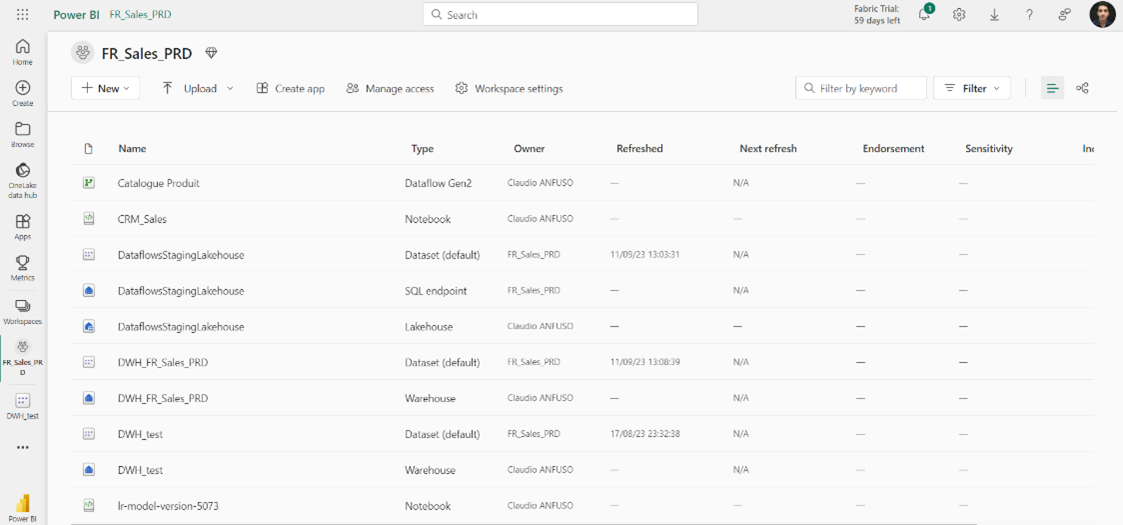This screenshot has height=525, width=1123.
Task: Click the workspace avatar icon next to title
Action: (83, 52)
